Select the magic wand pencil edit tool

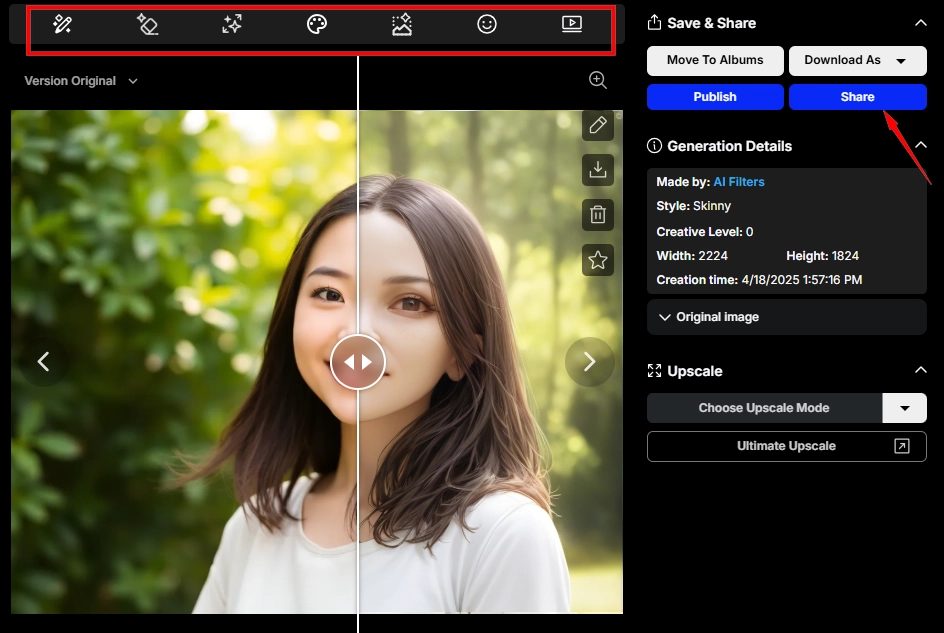(62, 25)
